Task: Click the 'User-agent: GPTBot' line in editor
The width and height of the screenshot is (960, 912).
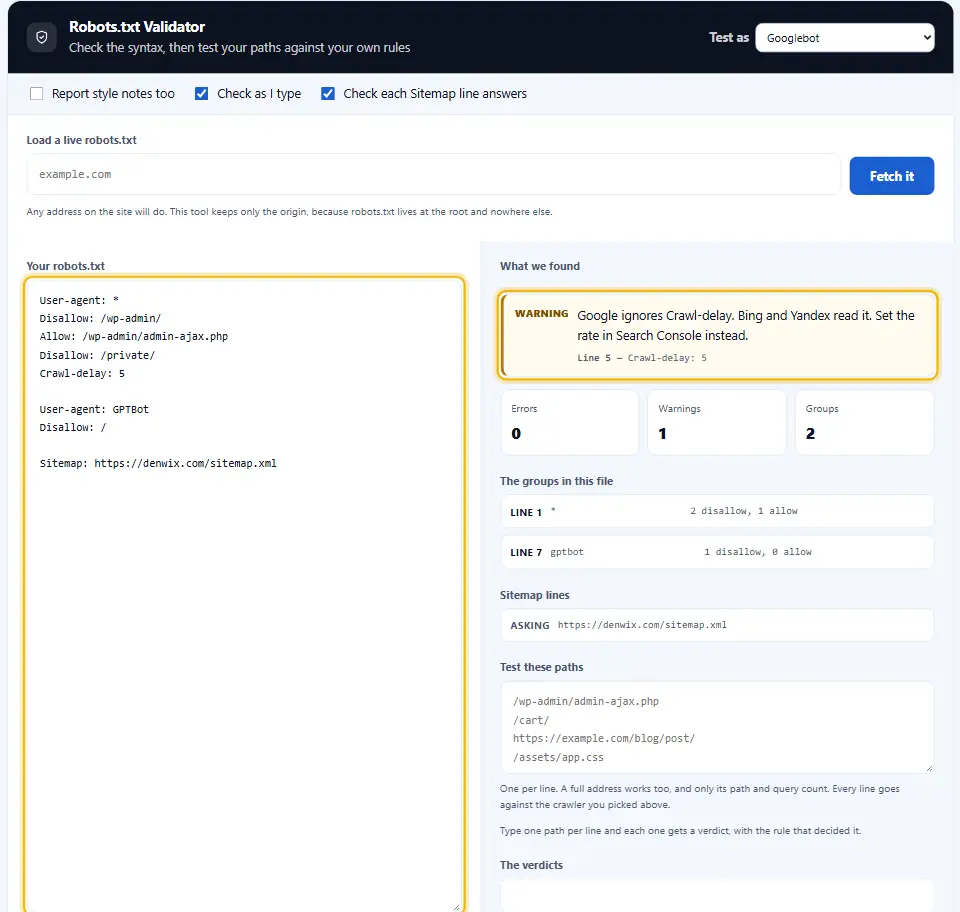Action: (94, 409)
